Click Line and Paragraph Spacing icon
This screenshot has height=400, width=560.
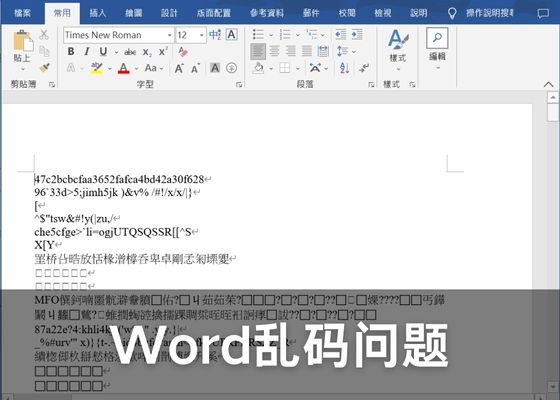tap(342, 51)
